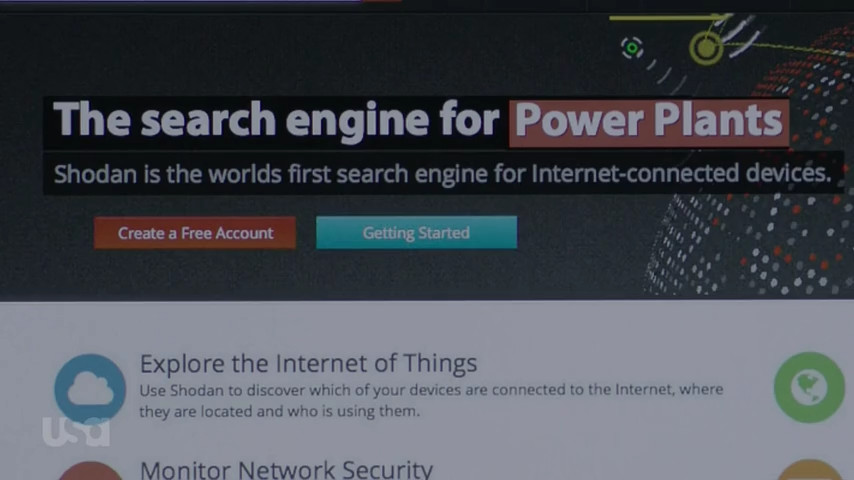
Task: Click the highlighted Power Plants text
Action: pos(649,122)
